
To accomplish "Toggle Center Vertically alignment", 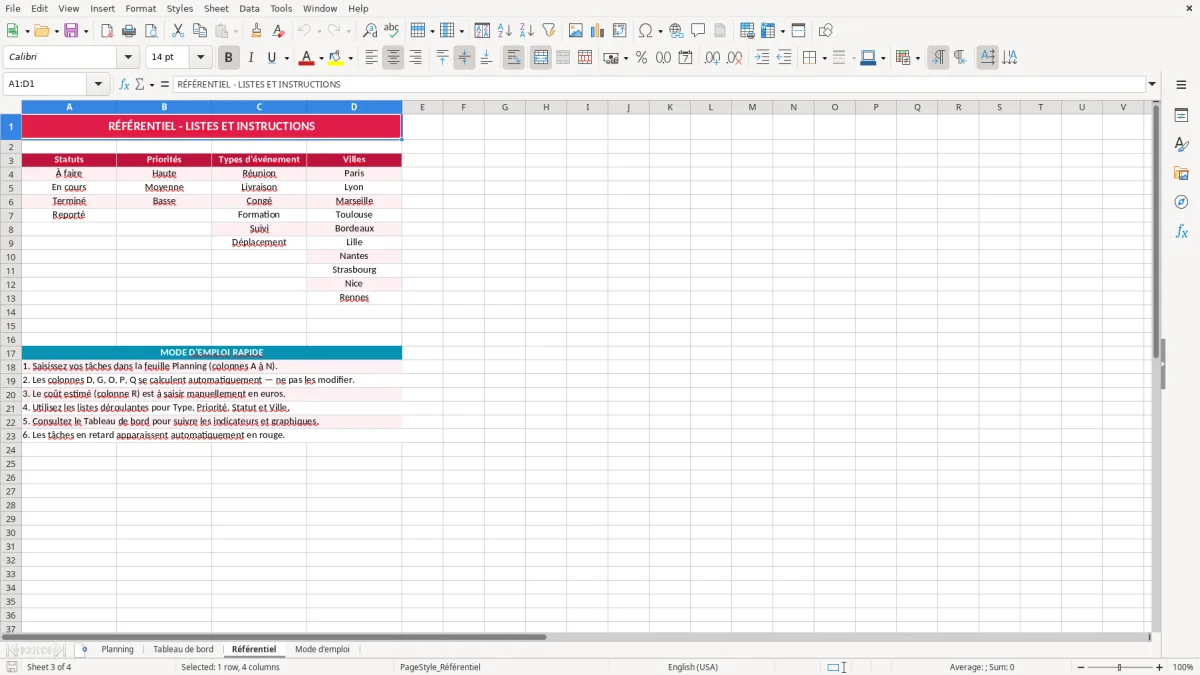I will [x=464, y=58].
